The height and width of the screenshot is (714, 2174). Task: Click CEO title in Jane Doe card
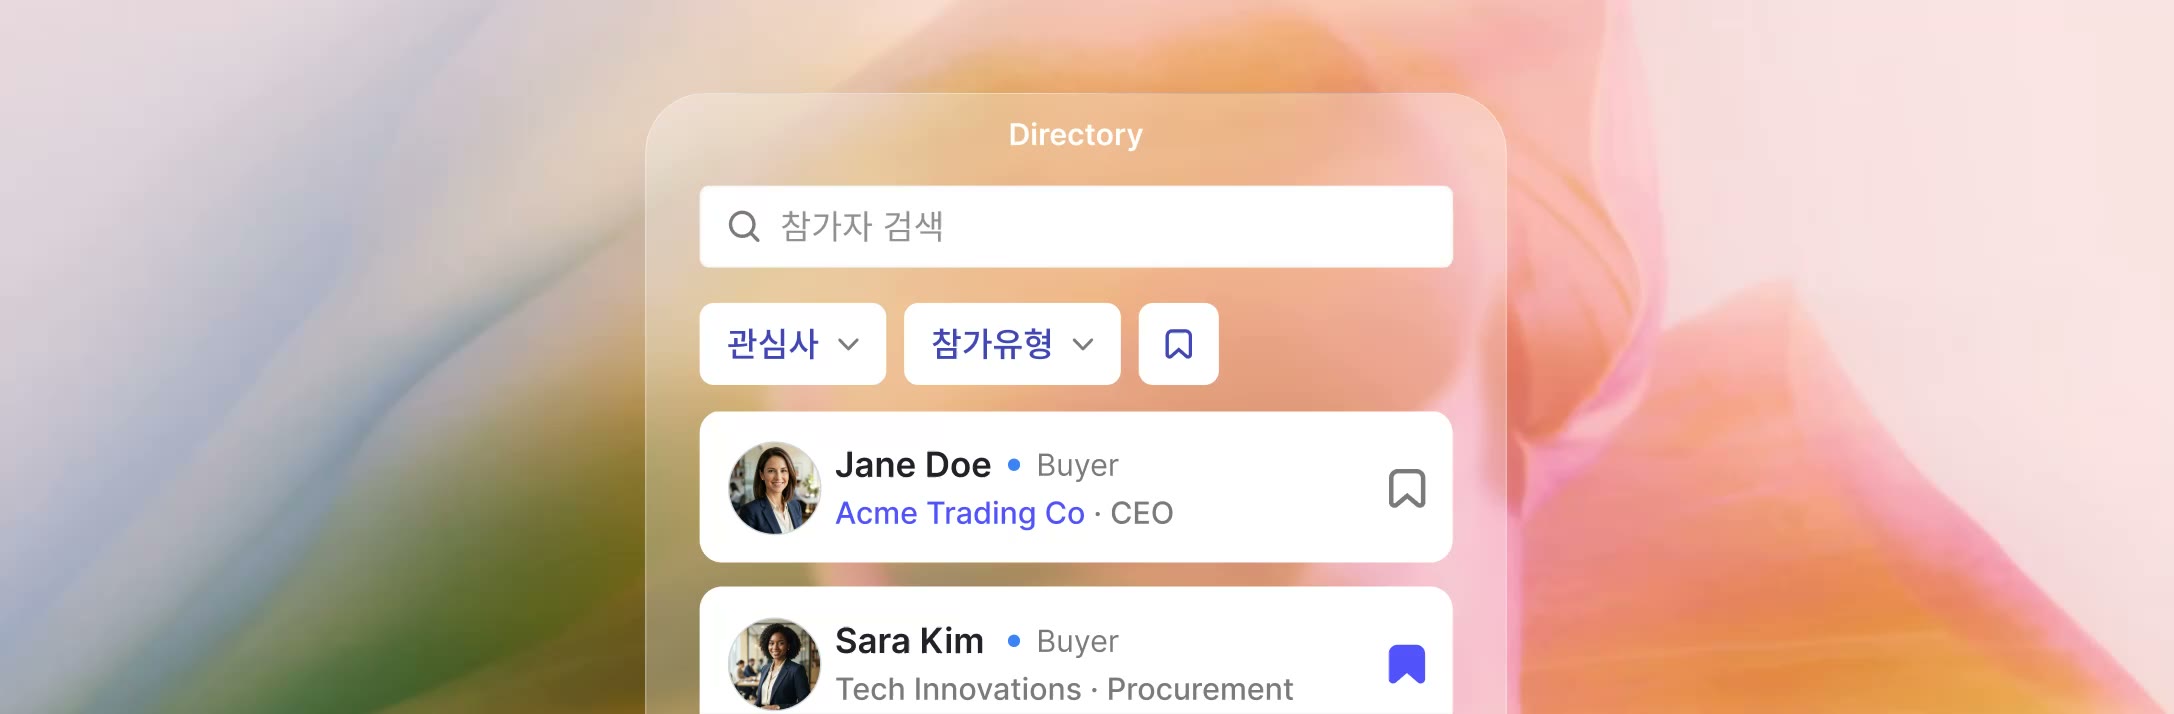[x=1141, y=513]
